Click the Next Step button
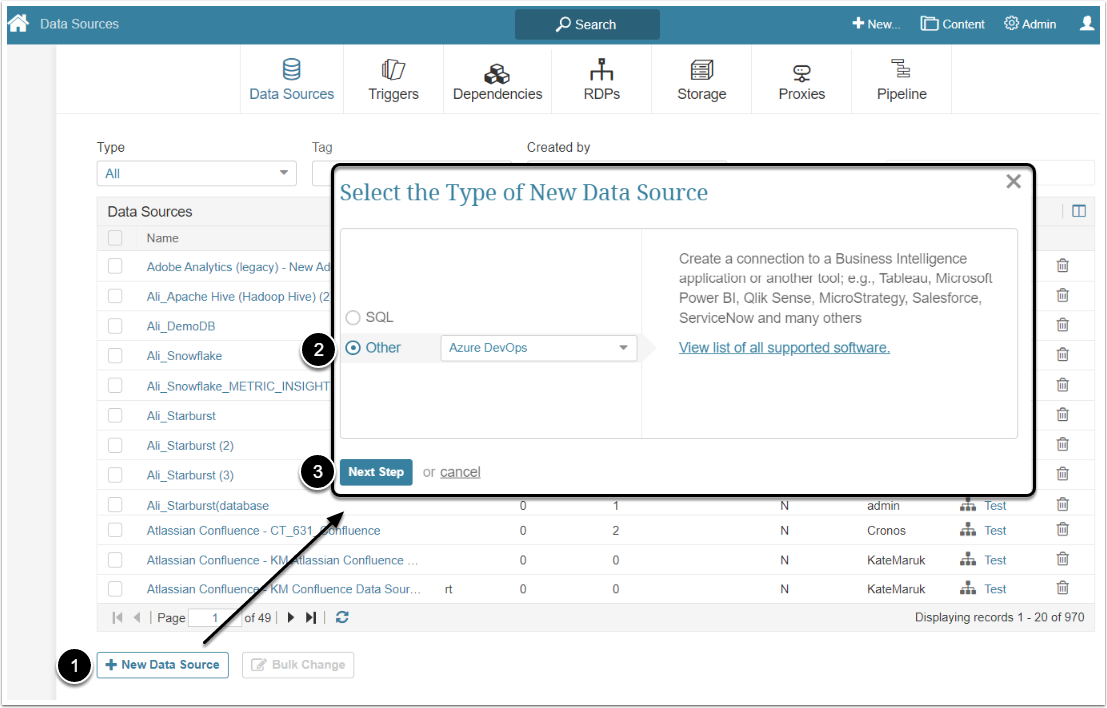This screenshot has width=1107, height=708. [376, 472]
